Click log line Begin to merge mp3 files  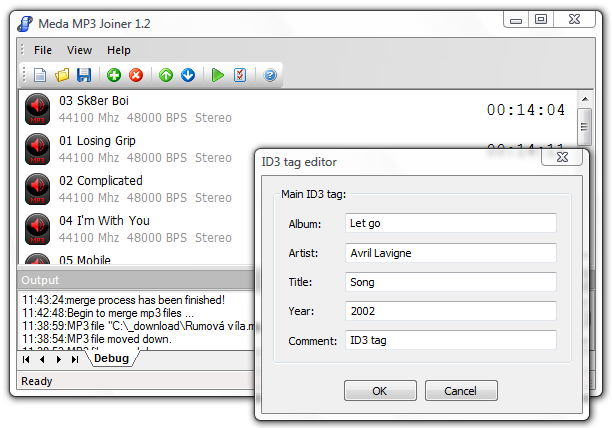108,313
